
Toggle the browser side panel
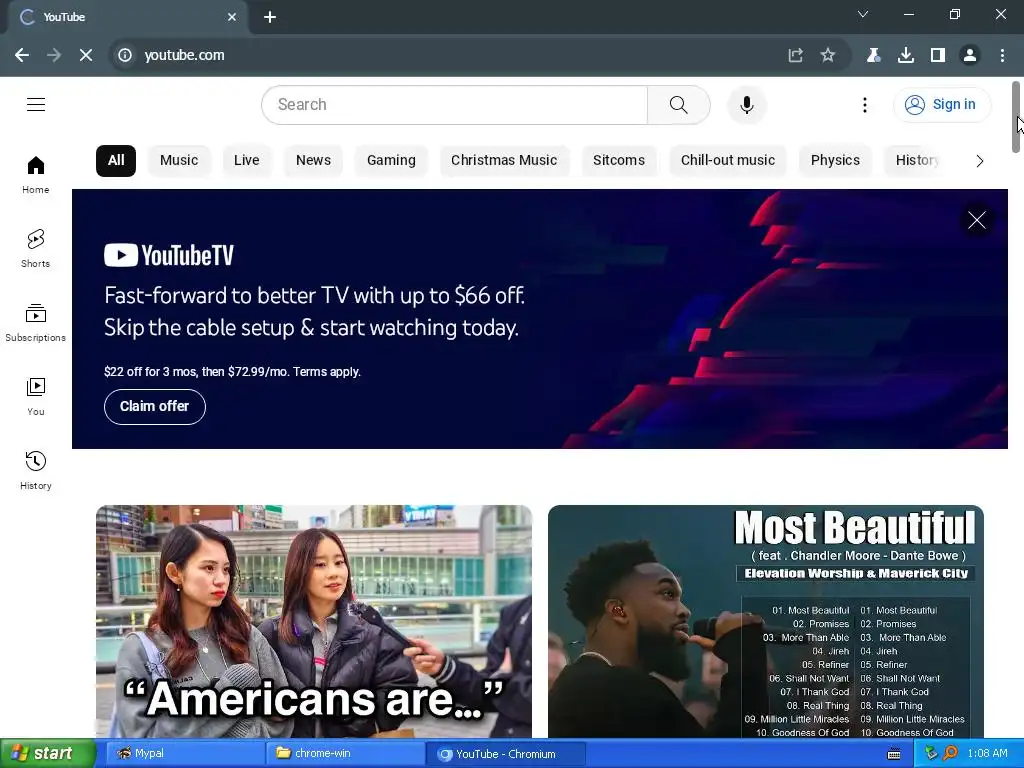[x=938, y=55]
